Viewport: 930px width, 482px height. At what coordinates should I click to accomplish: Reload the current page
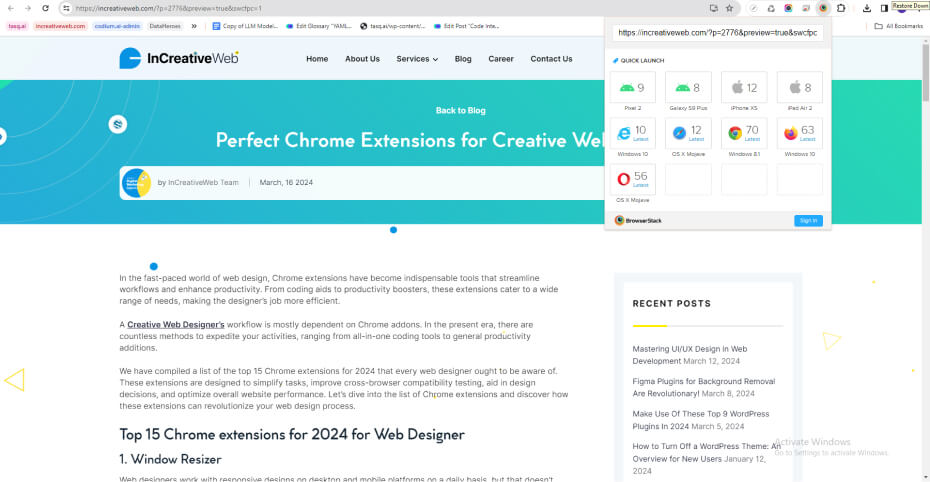tap(45, 8)
